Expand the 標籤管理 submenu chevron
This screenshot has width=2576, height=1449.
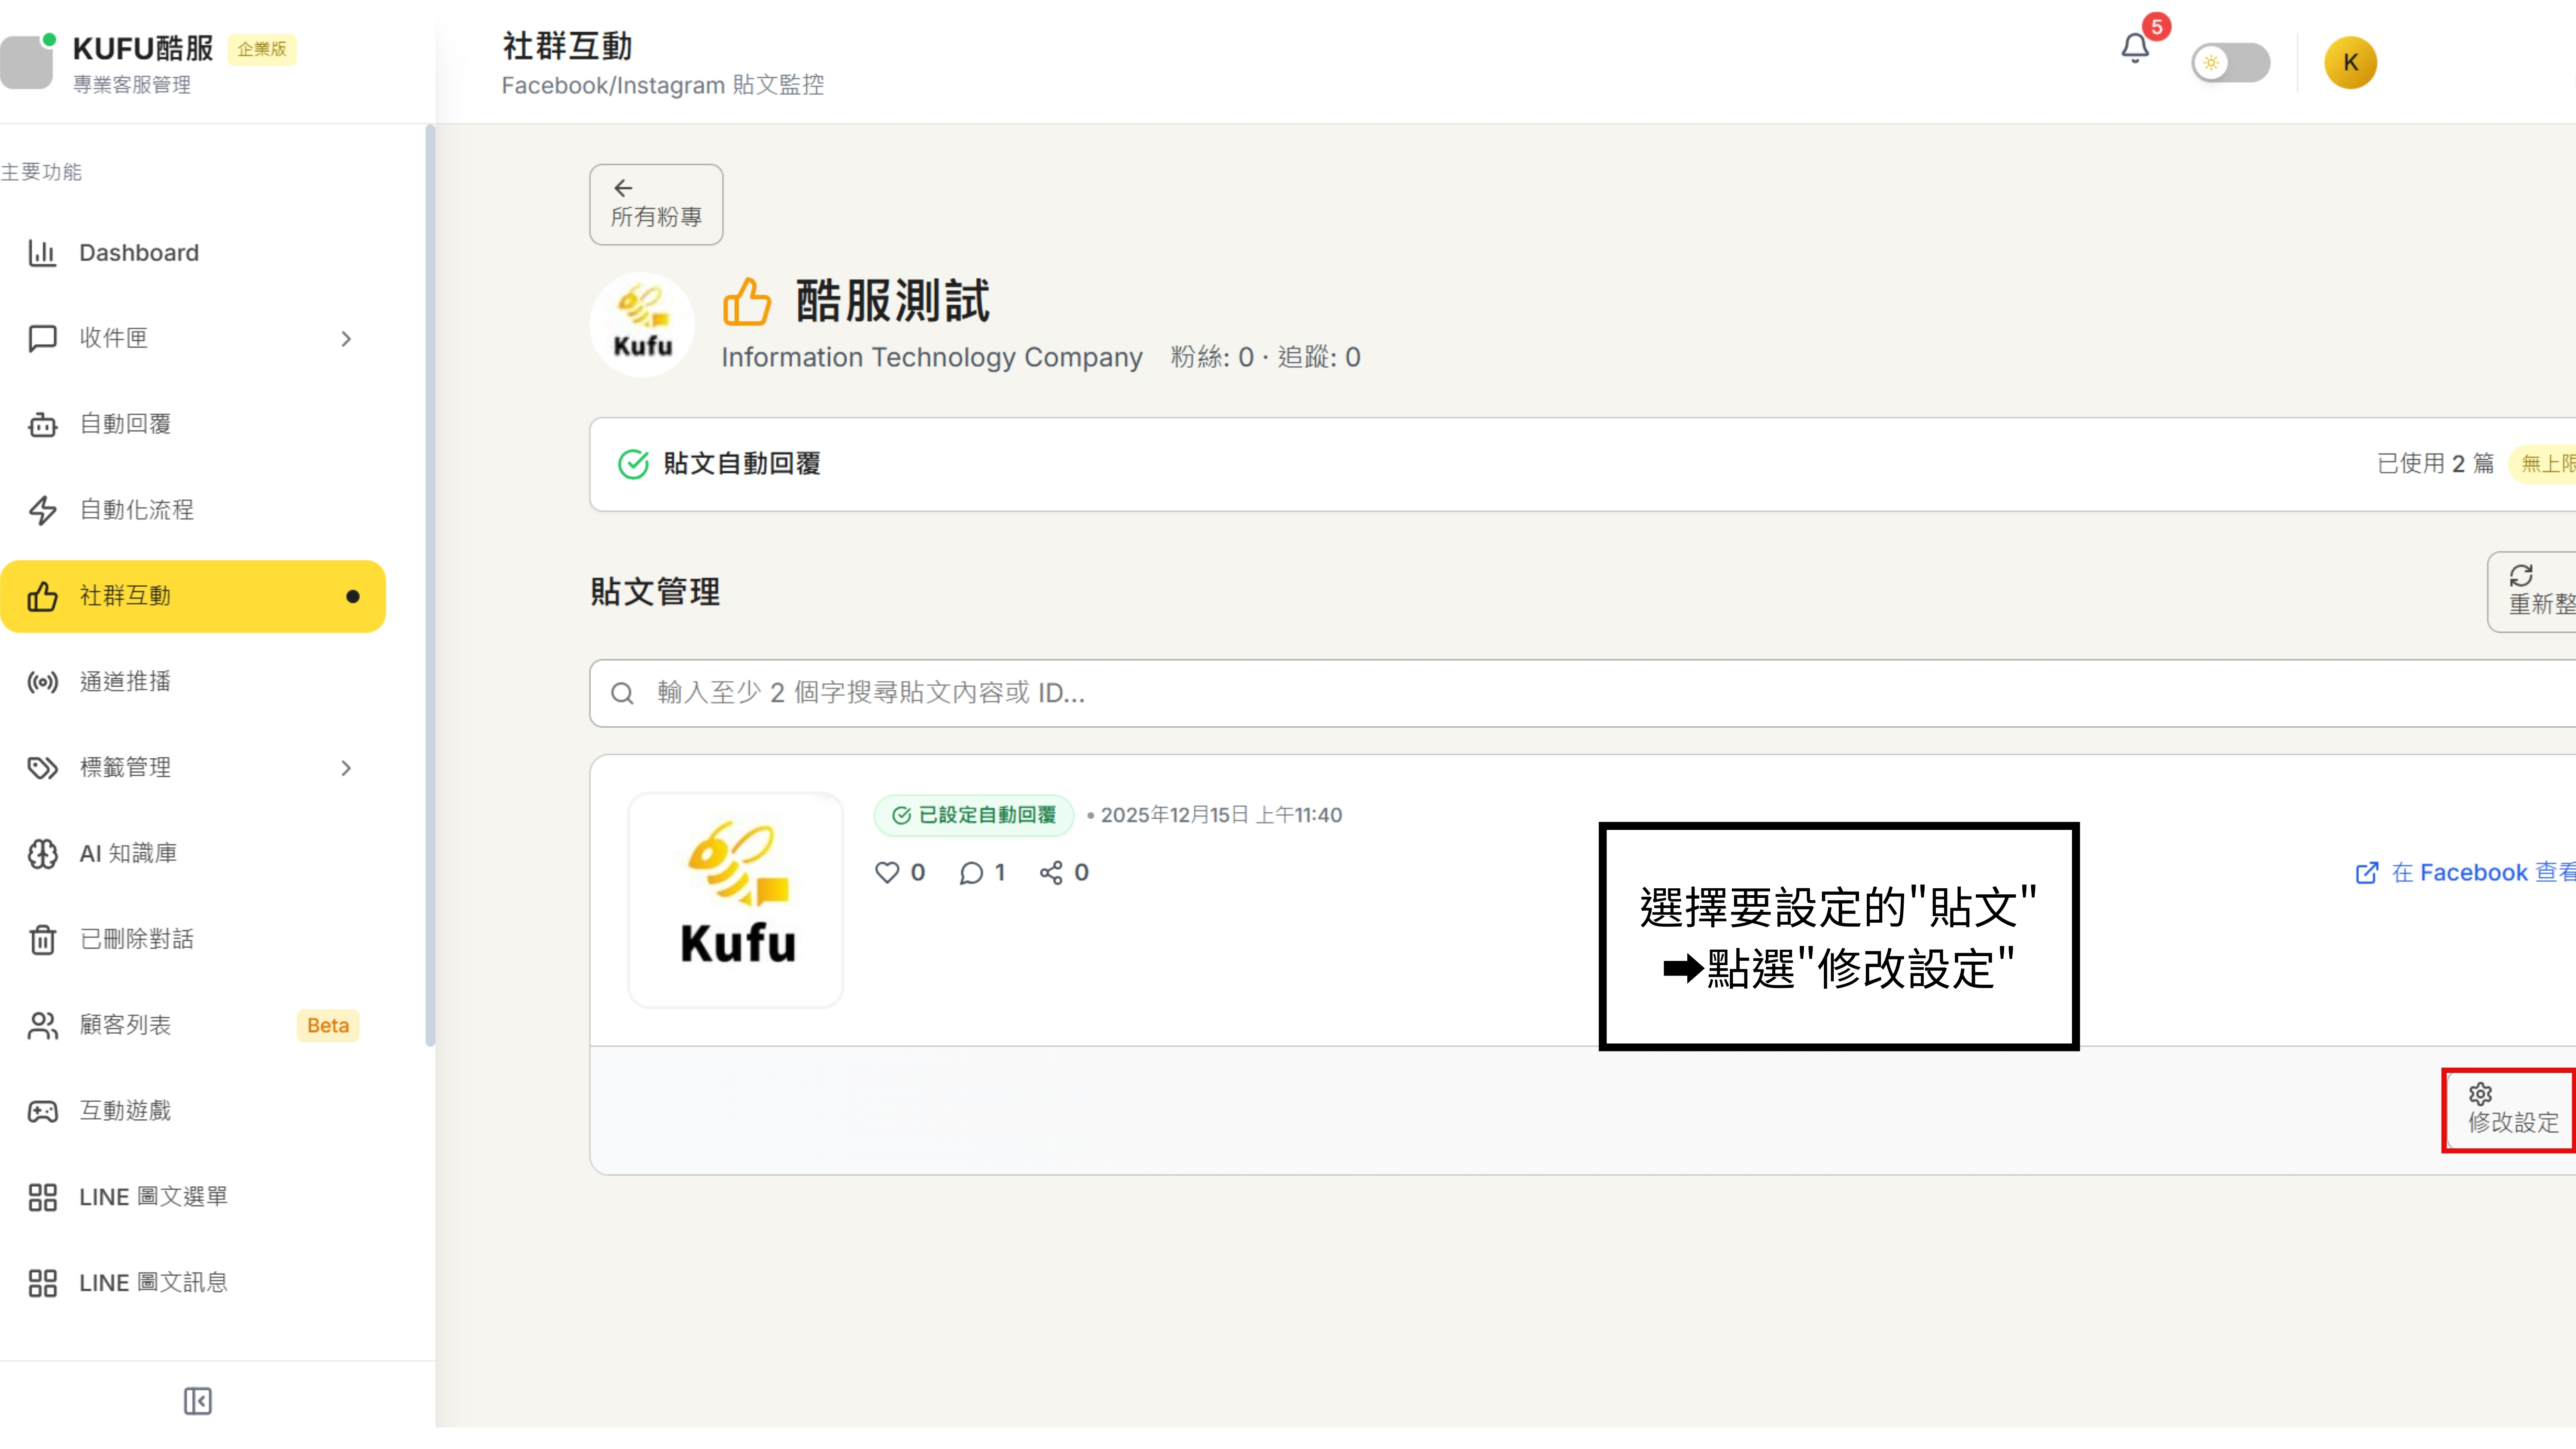(x=346, y=768)
